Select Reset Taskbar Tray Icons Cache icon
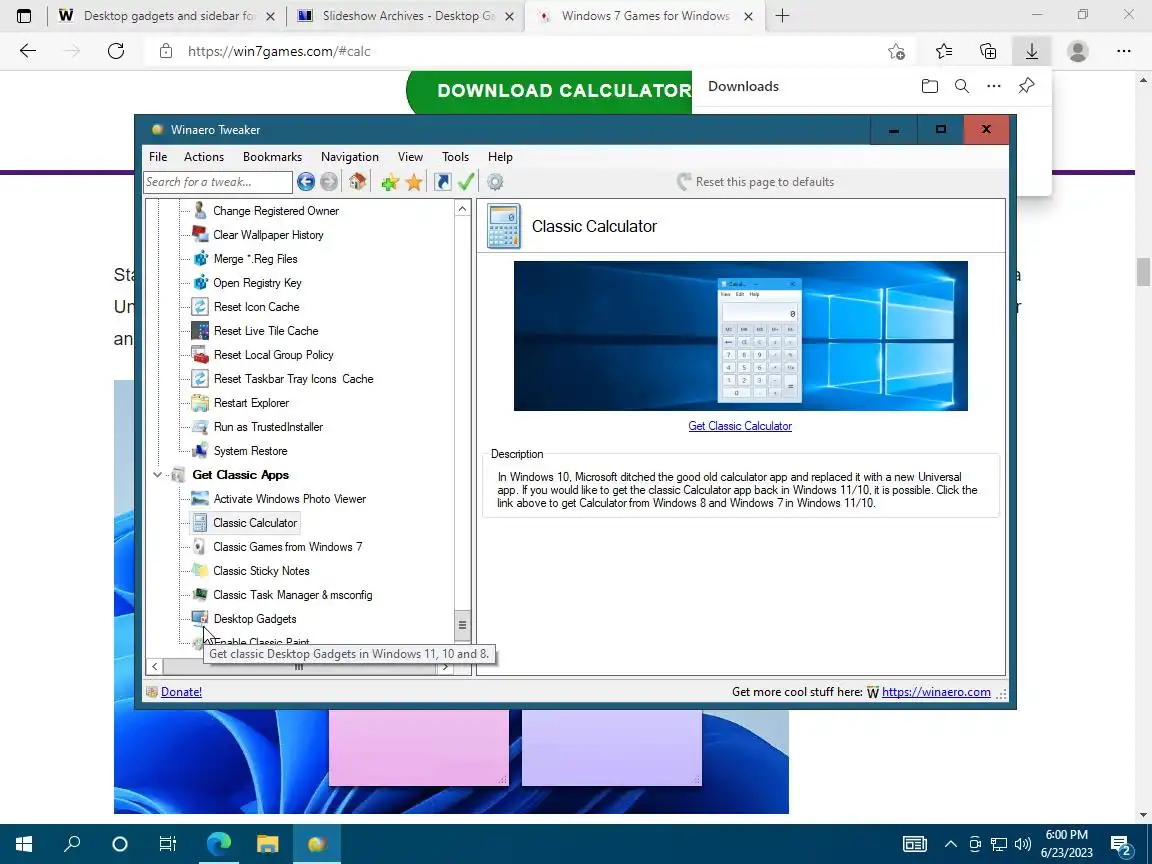The width and height of the screenshot is (1152, 864). (200, 378)
